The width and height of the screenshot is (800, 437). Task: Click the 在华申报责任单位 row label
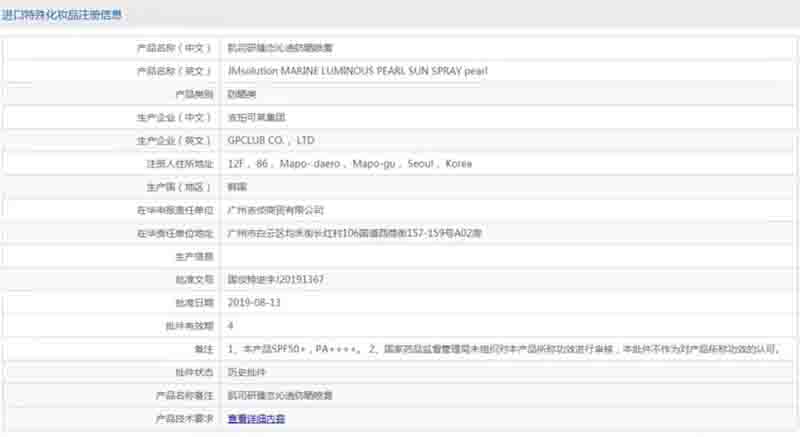tap(175, 210)
